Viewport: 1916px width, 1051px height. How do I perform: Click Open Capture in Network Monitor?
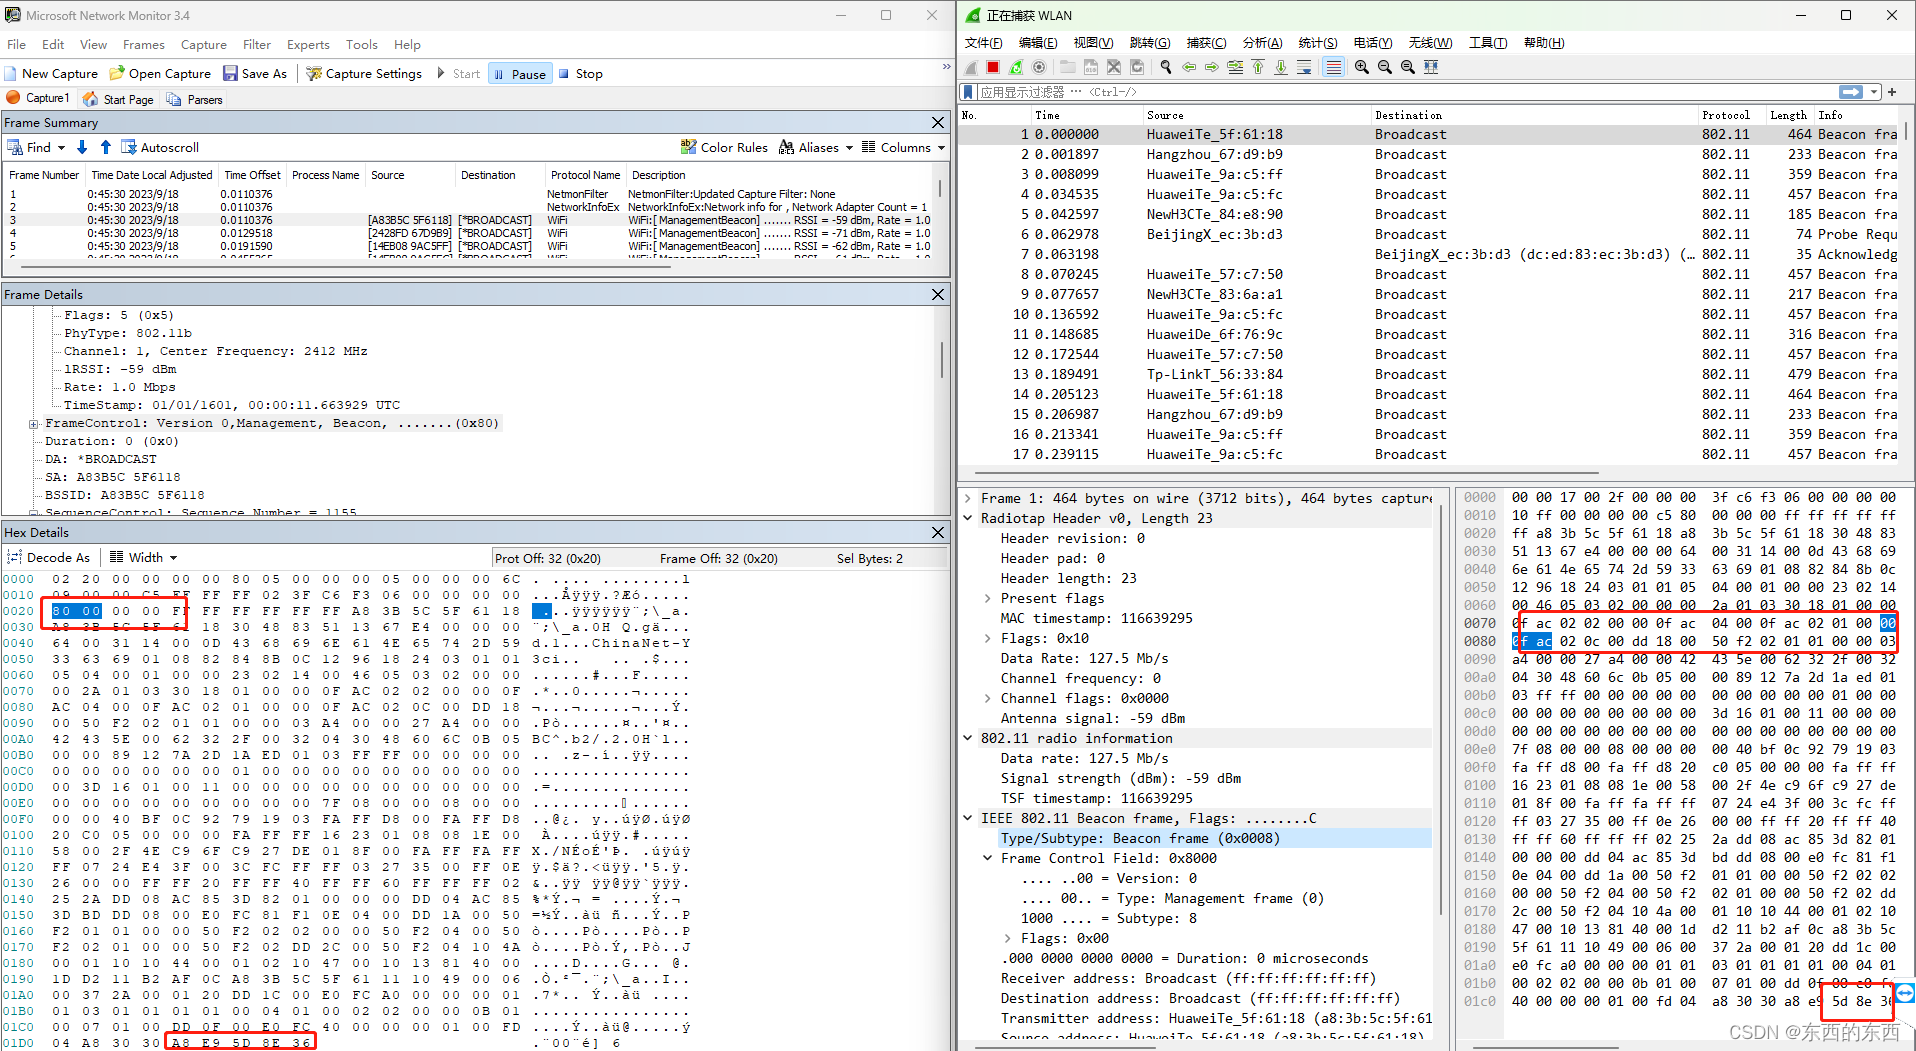160,74
